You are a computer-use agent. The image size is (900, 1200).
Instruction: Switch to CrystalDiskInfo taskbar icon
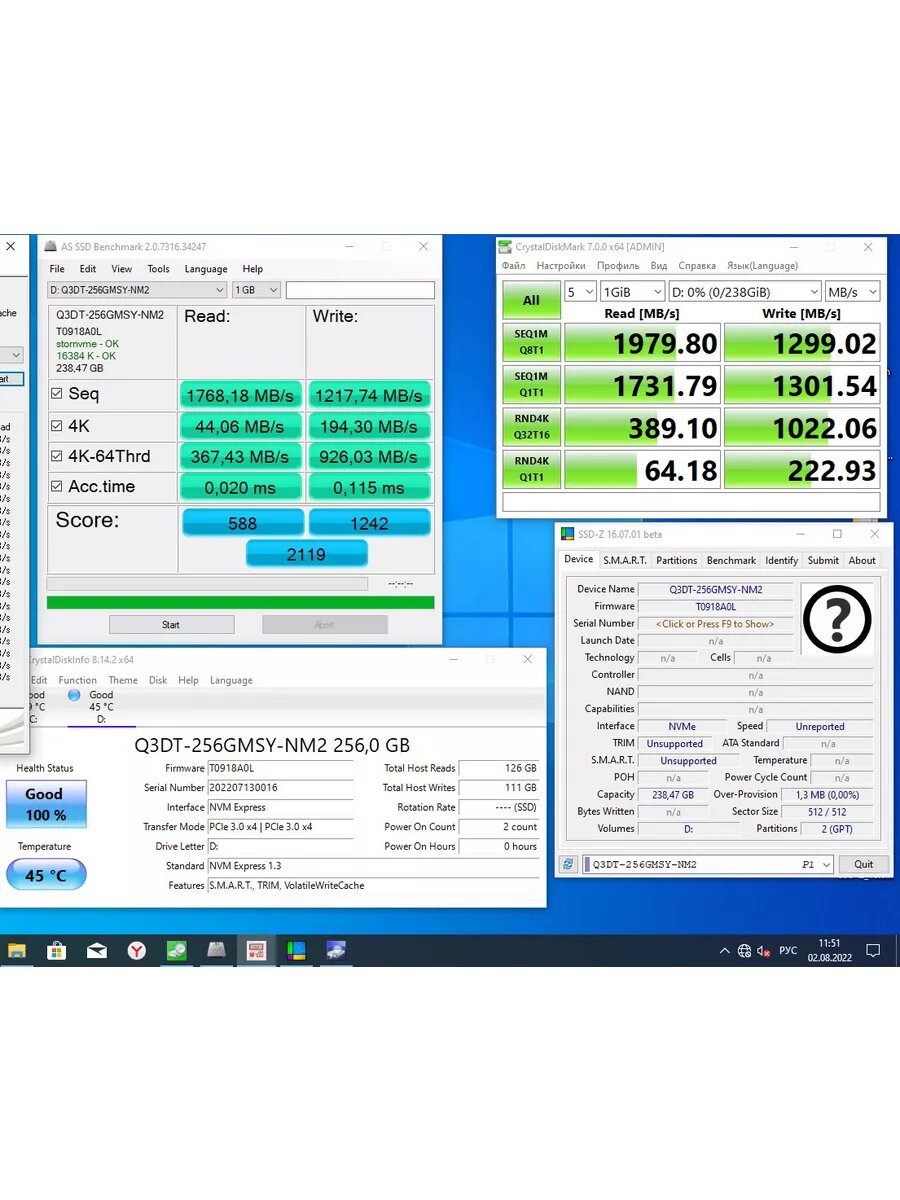point(336,951)
